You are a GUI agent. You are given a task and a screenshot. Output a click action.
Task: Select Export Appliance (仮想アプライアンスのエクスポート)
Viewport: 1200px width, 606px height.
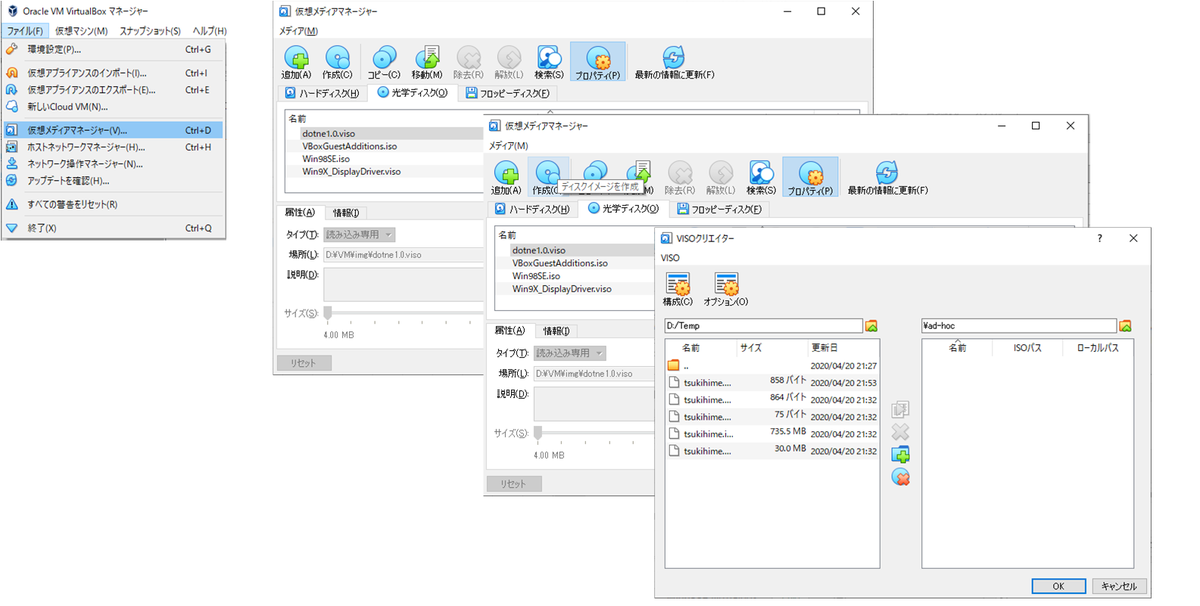pos(113,89)
